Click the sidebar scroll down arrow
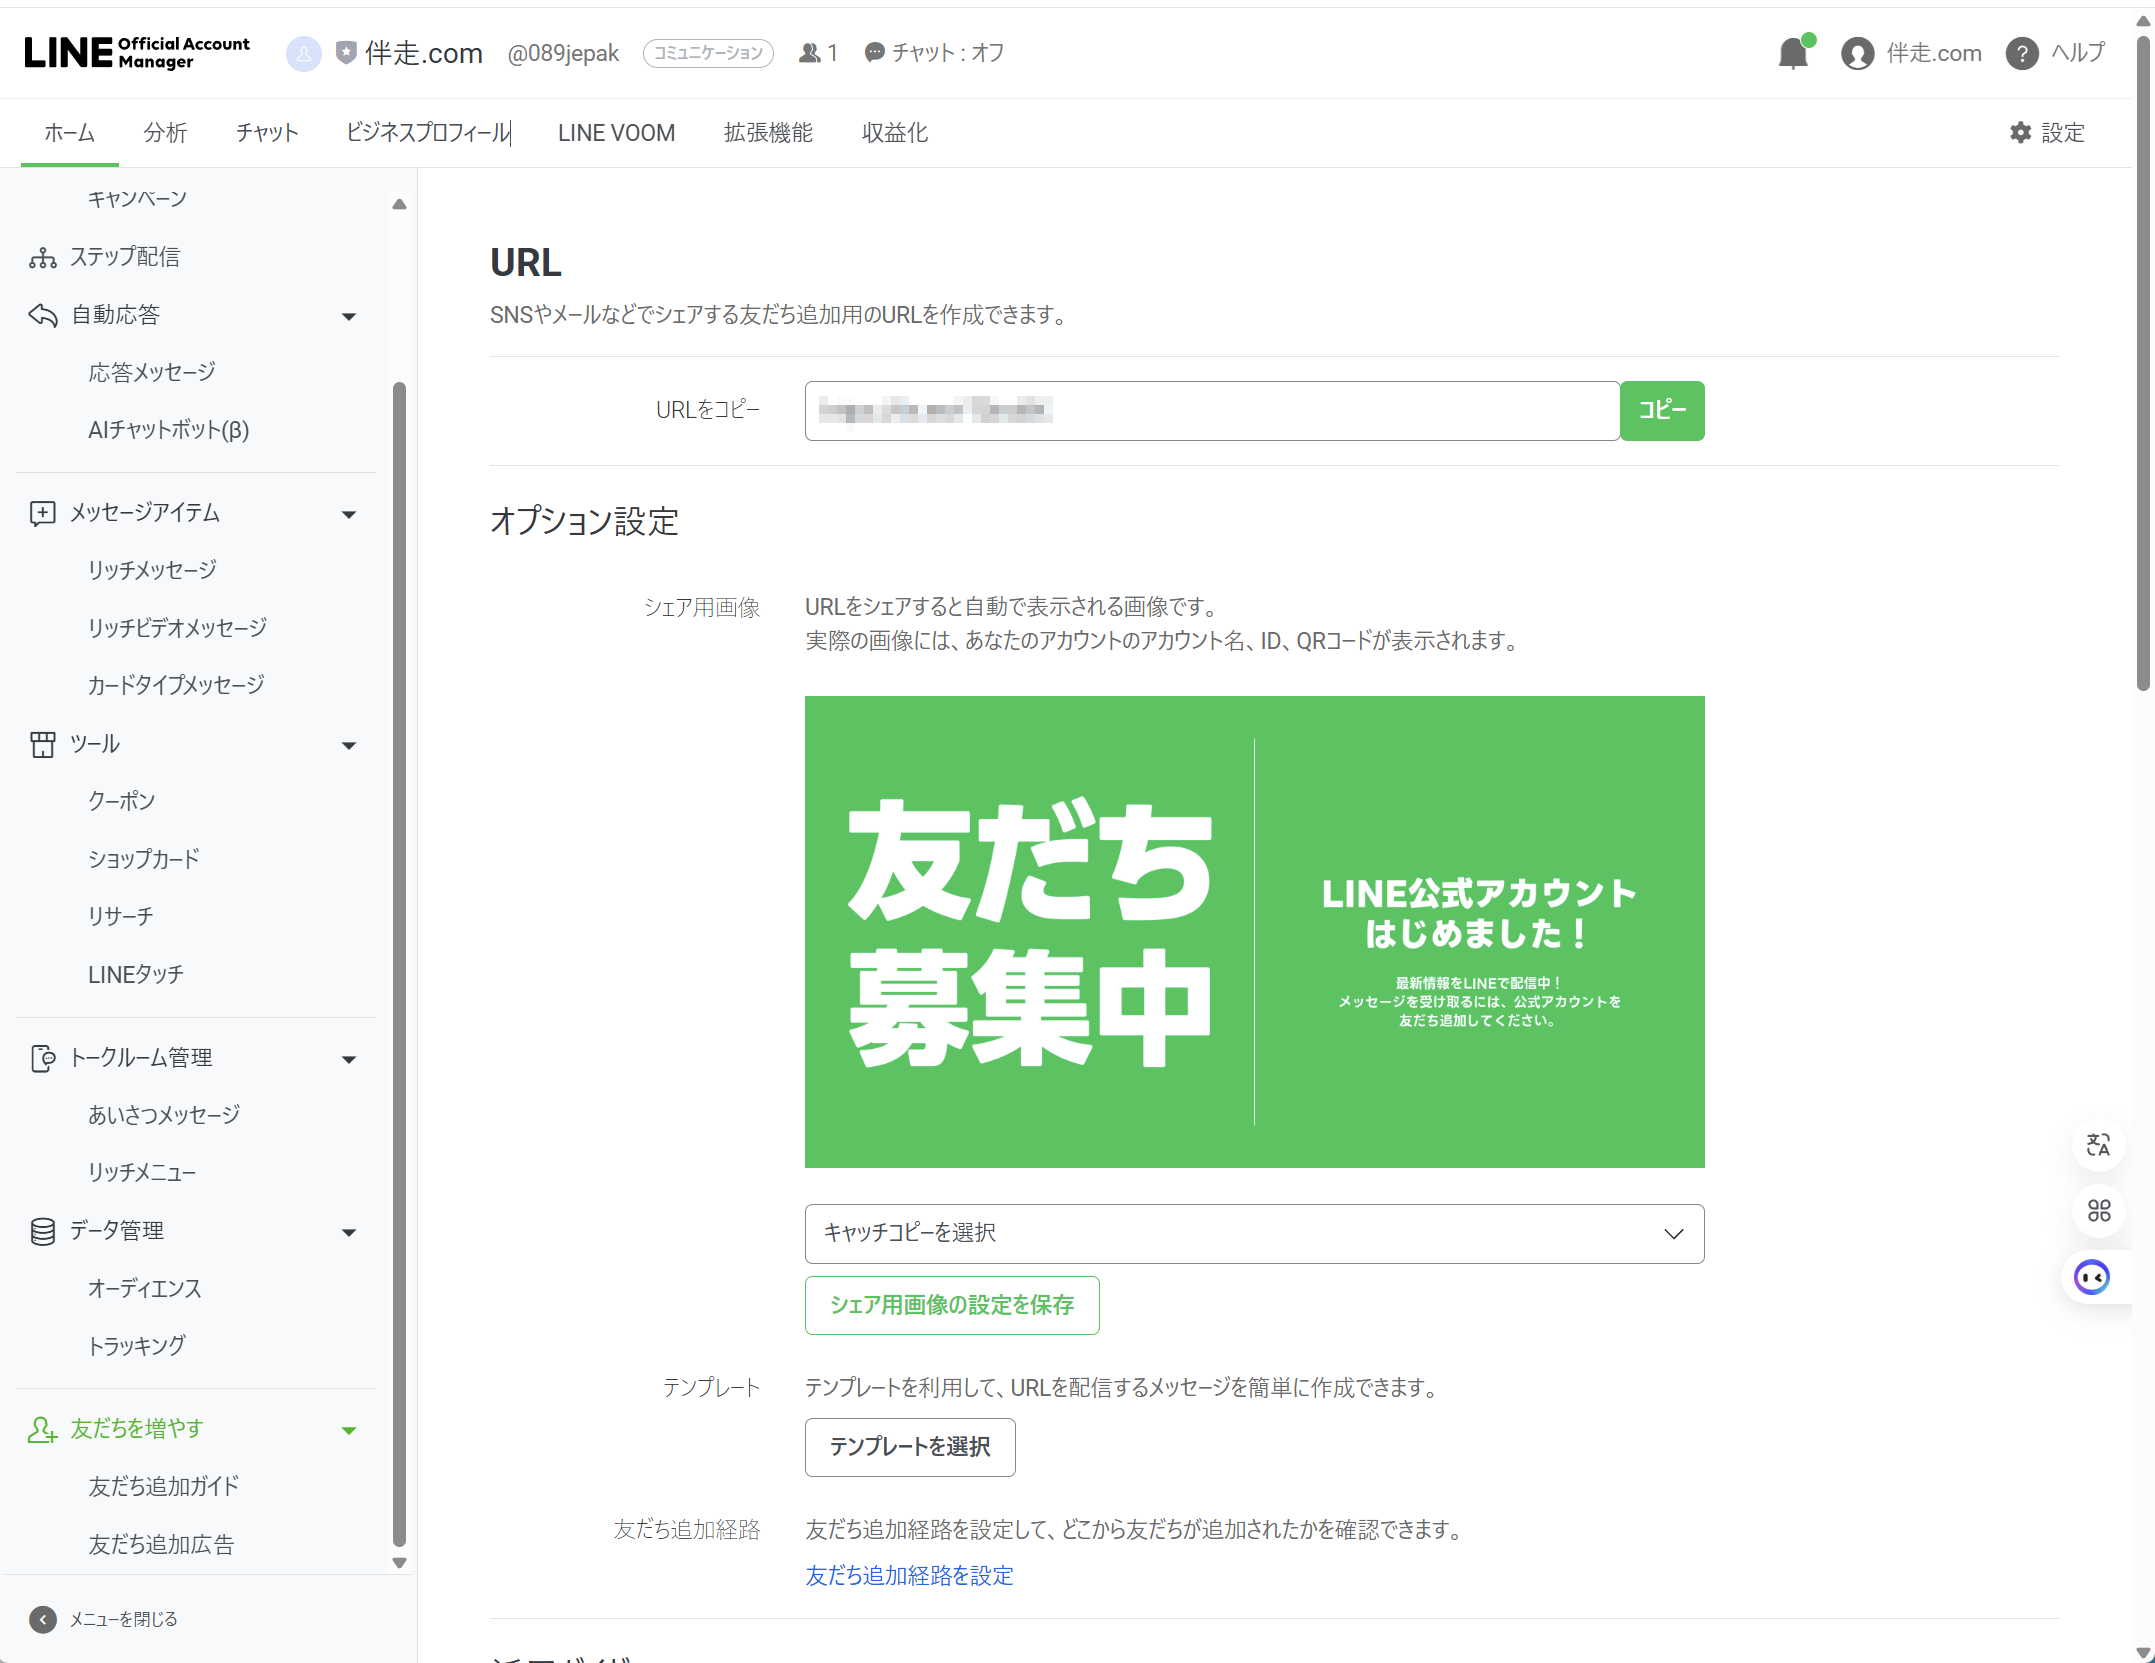The height and width of the screenshot is (1663, 2155). pyautogui.click(x=399, y=1563)
